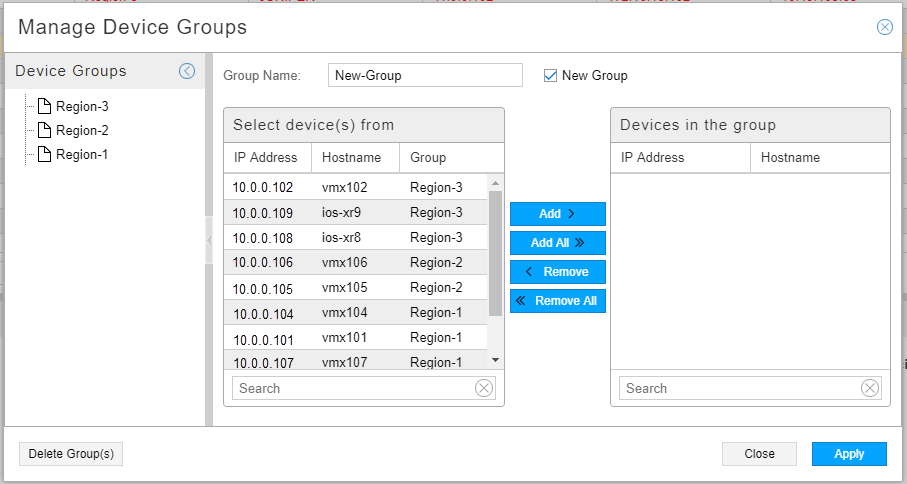The width and height of the screenshot is (907, 484).
Task: Click the Region-2 document icon
Action: 44,130
